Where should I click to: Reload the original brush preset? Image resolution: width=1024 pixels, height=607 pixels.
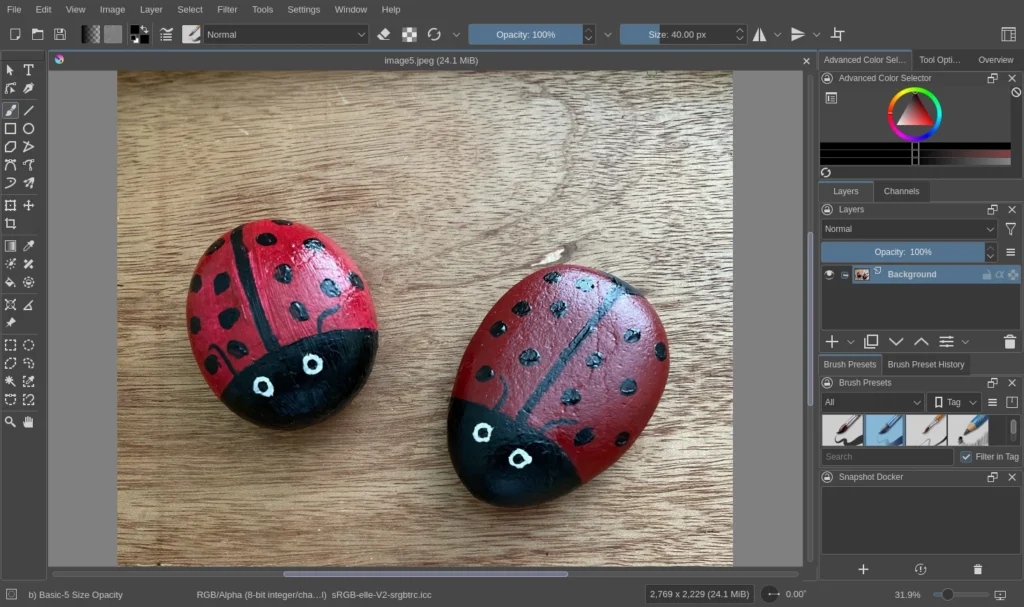[x=434, y=35]
